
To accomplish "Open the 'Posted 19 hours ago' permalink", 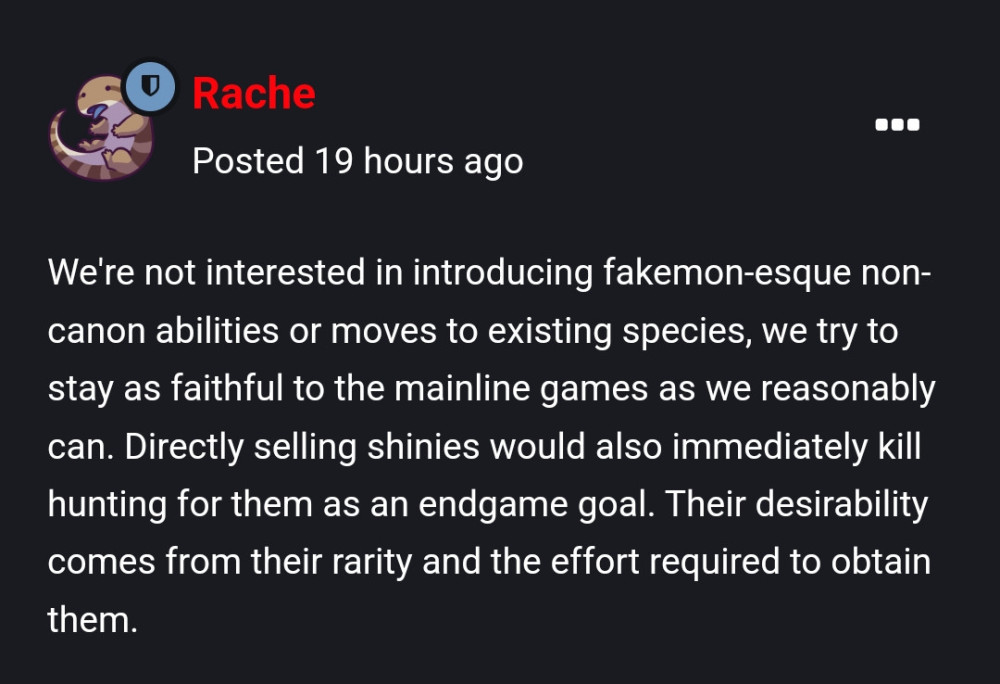I will pos(358,161).
